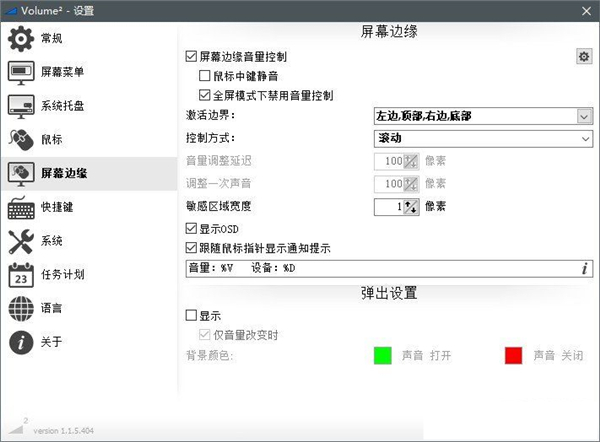Open the 关于 info circle icon
The width and height of the screenshot is (600, 442).
coord(21,342)
